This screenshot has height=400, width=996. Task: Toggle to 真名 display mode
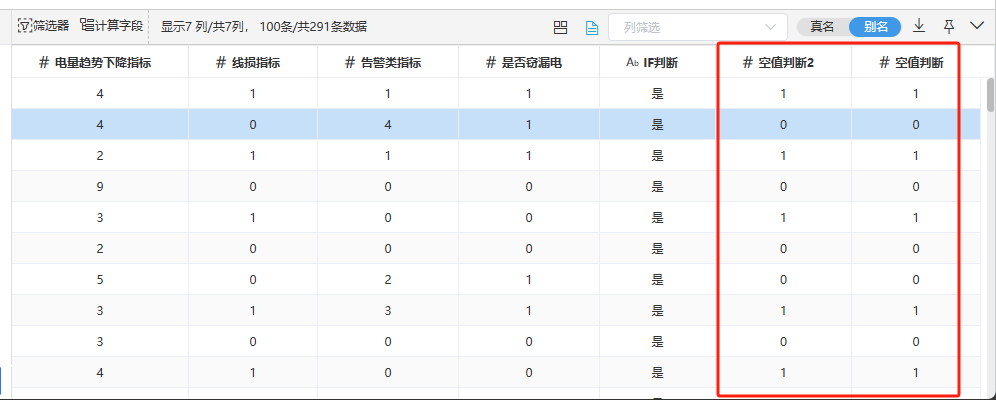pos(821,27)
